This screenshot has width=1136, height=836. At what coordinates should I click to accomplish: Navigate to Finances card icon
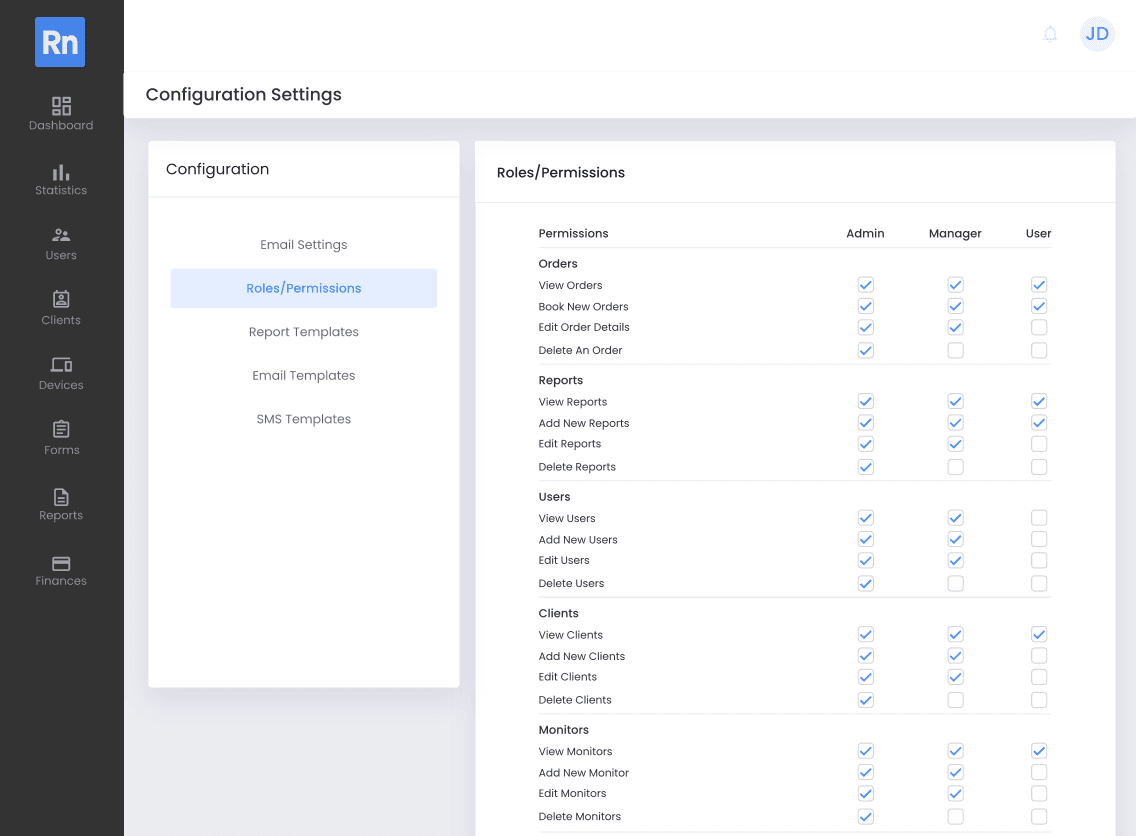pos(61,563)
